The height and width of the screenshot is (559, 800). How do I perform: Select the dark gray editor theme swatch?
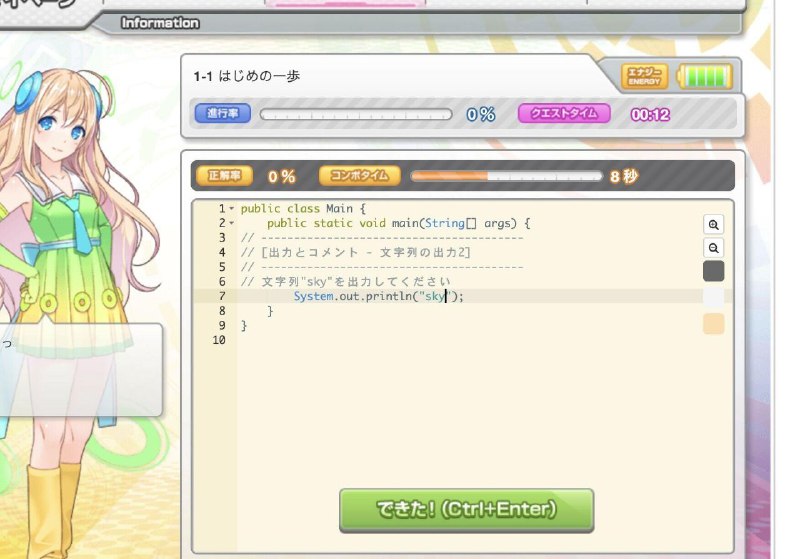click(713, 271)
